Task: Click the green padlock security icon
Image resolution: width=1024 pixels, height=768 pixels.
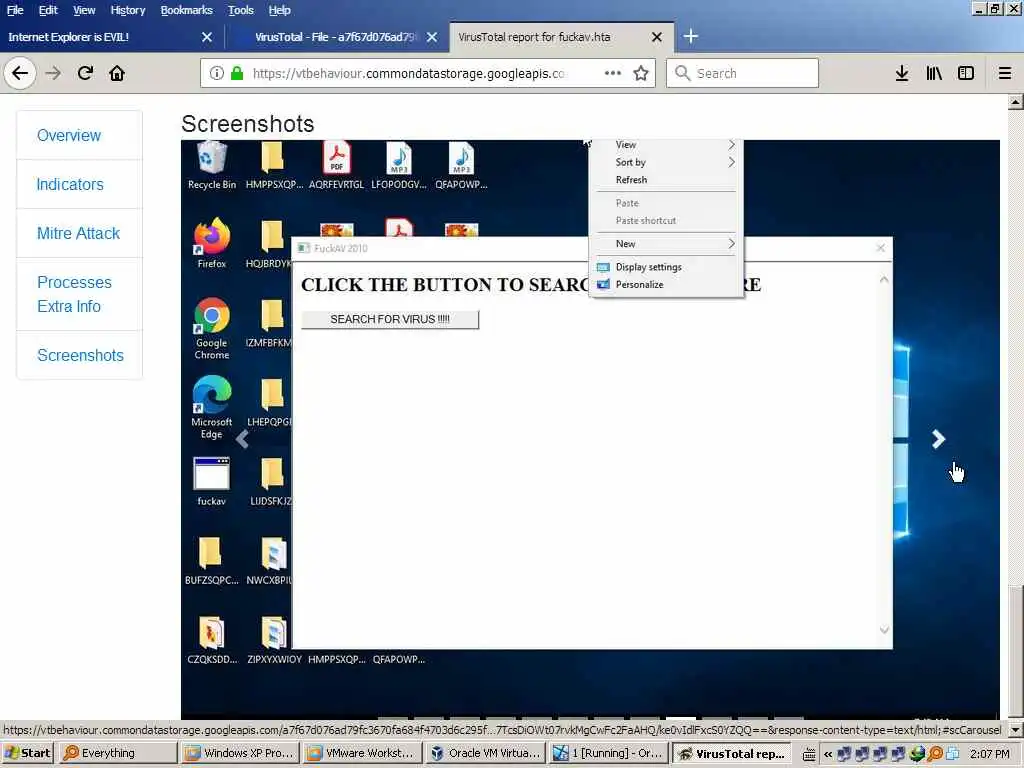Action: pos(238,73)
